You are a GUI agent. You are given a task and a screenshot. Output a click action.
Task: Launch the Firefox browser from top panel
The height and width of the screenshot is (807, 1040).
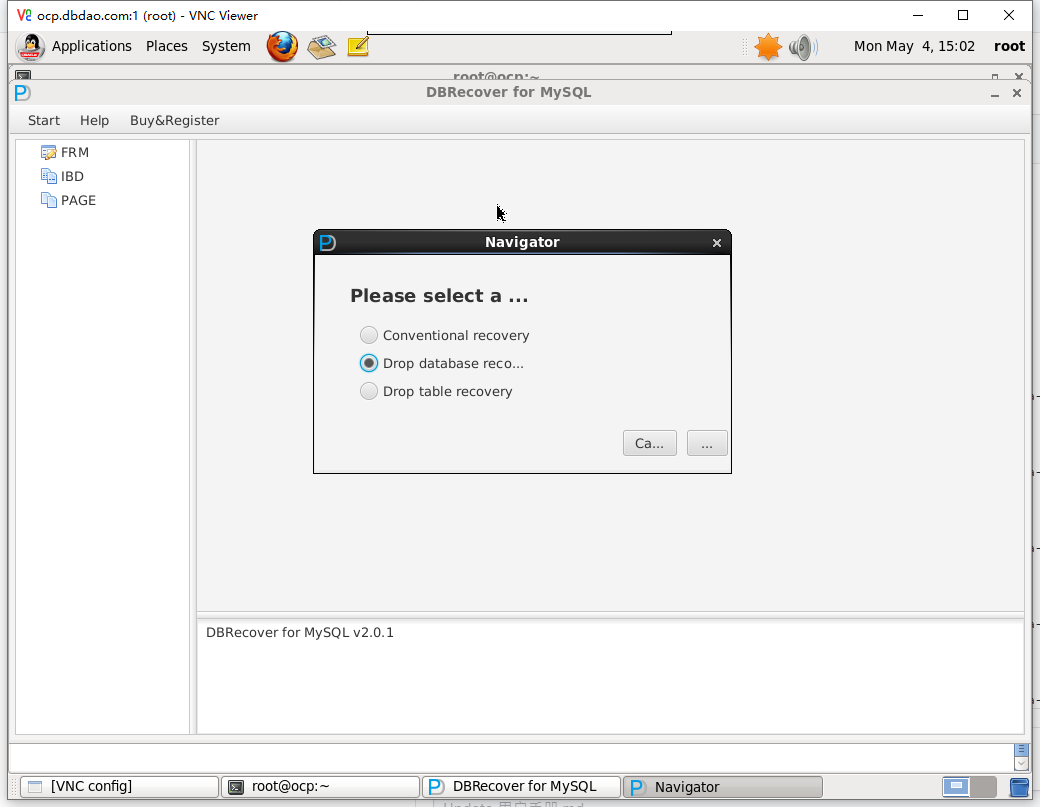(x=282, y=46)
